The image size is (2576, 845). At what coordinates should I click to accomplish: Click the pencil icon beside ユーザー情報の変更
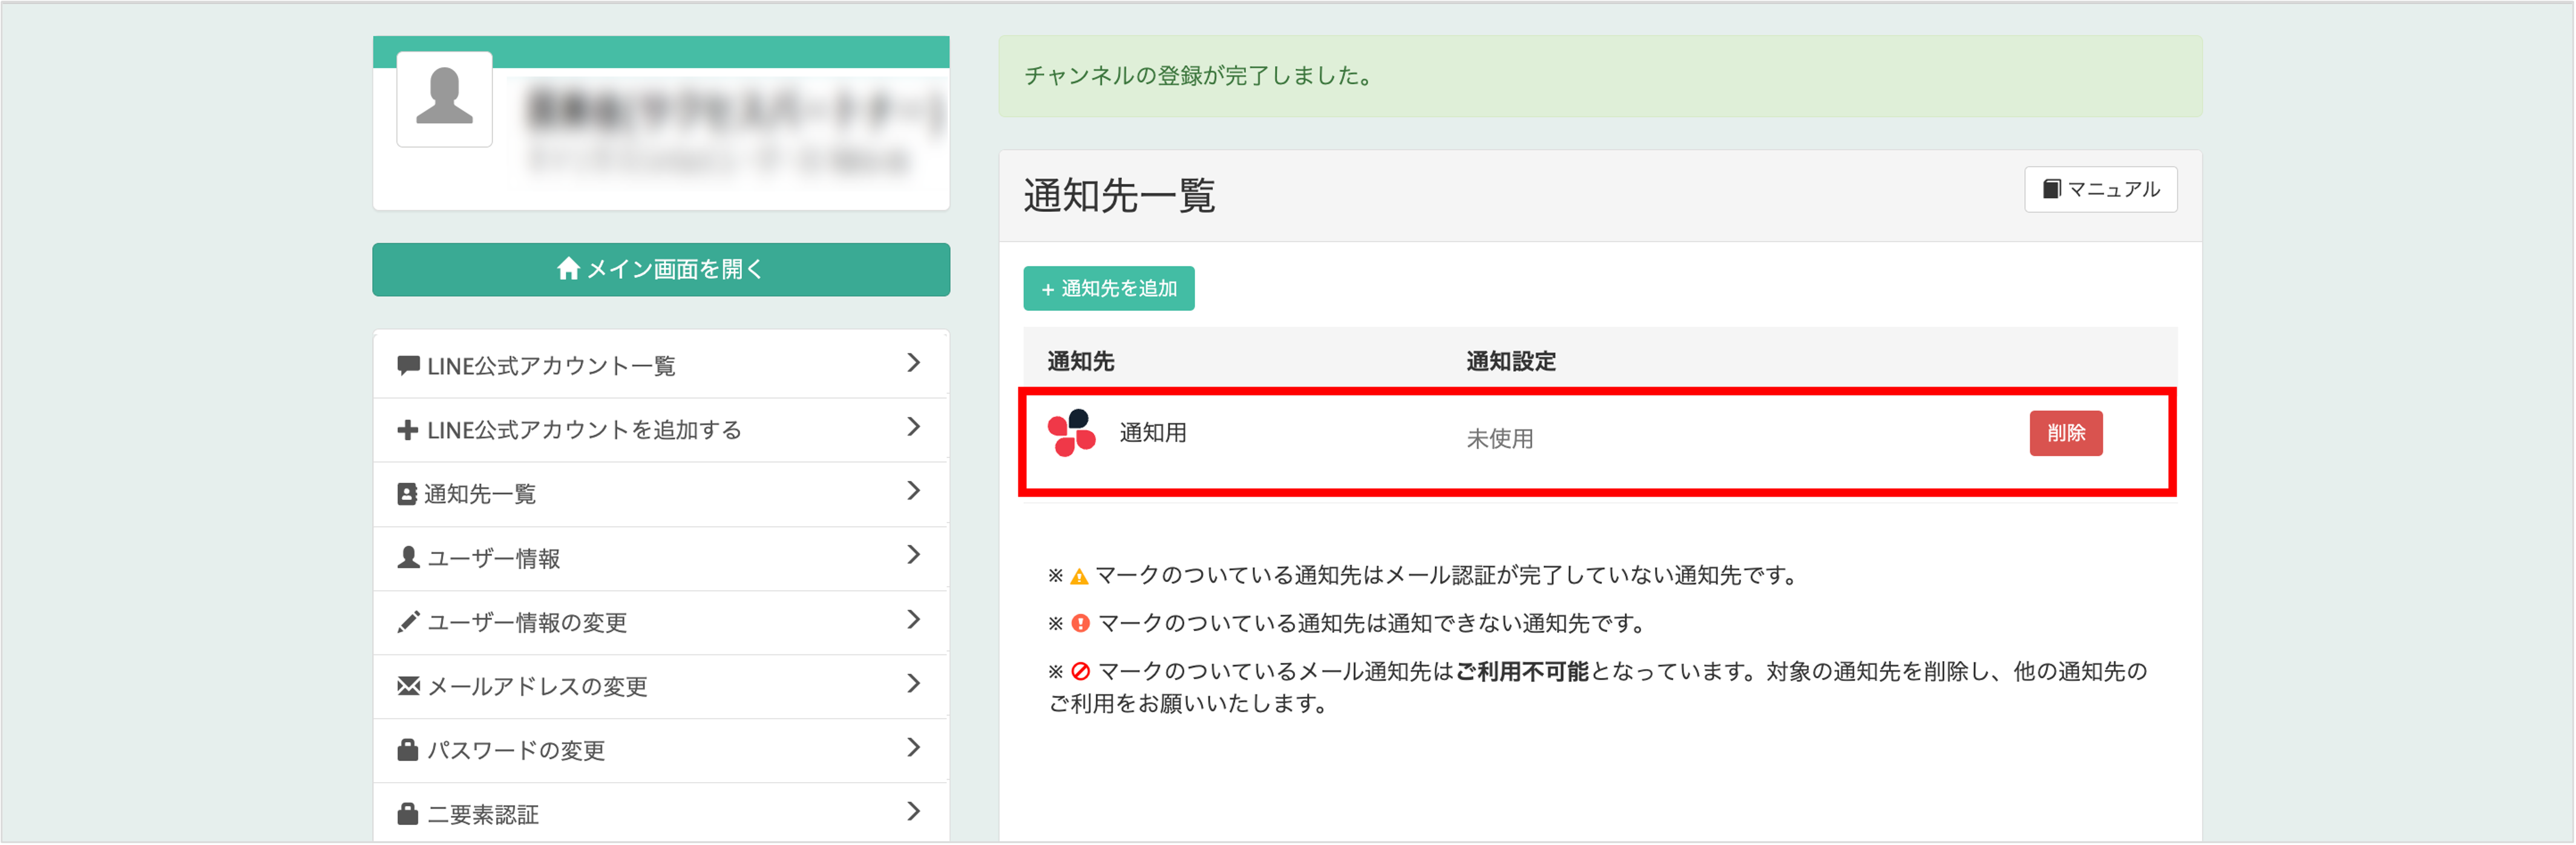pos(407,622)
